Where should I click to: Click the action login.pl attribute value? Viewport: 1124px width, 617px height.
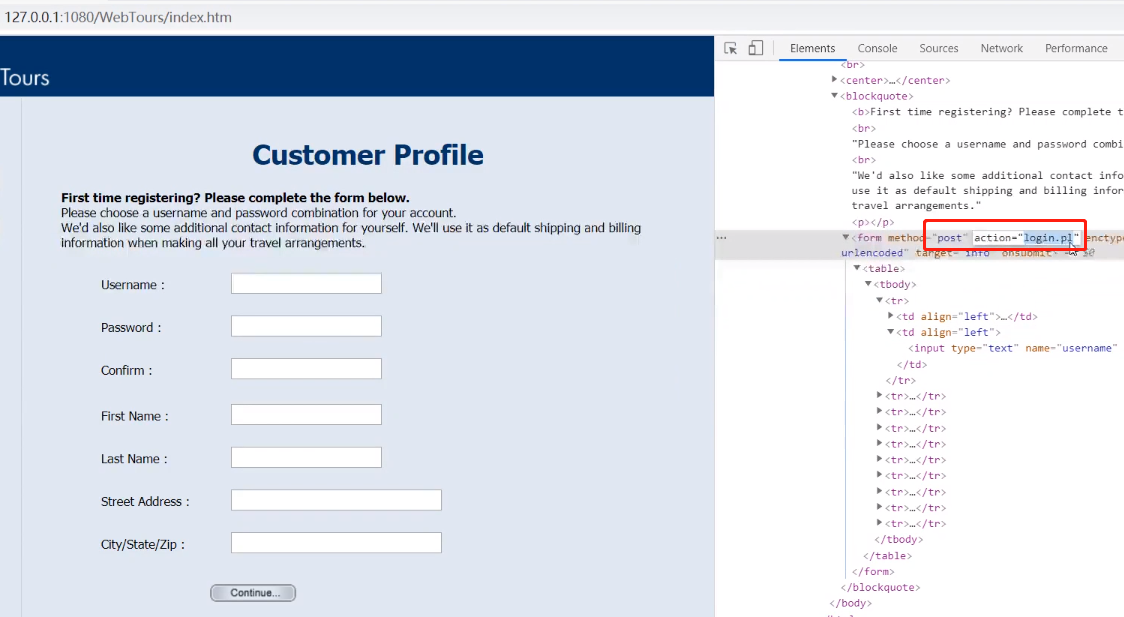(1047, 237)
